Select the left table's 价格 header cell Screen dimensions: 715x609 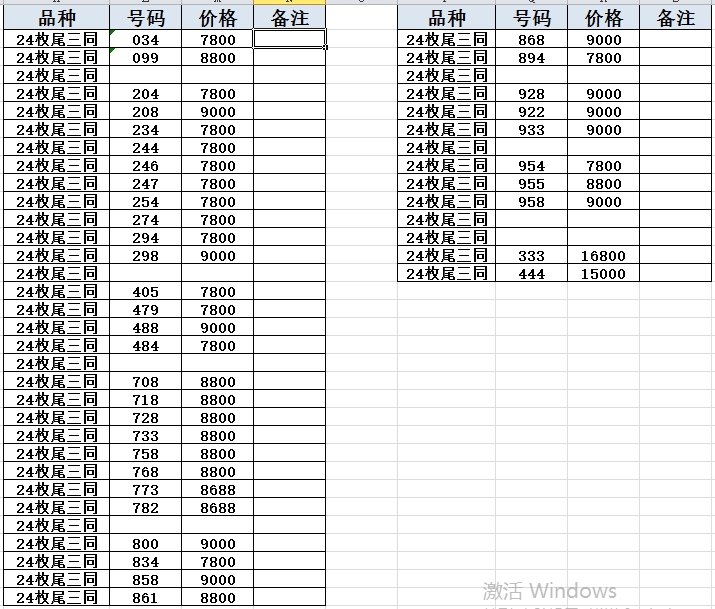[x=217, y=18]
